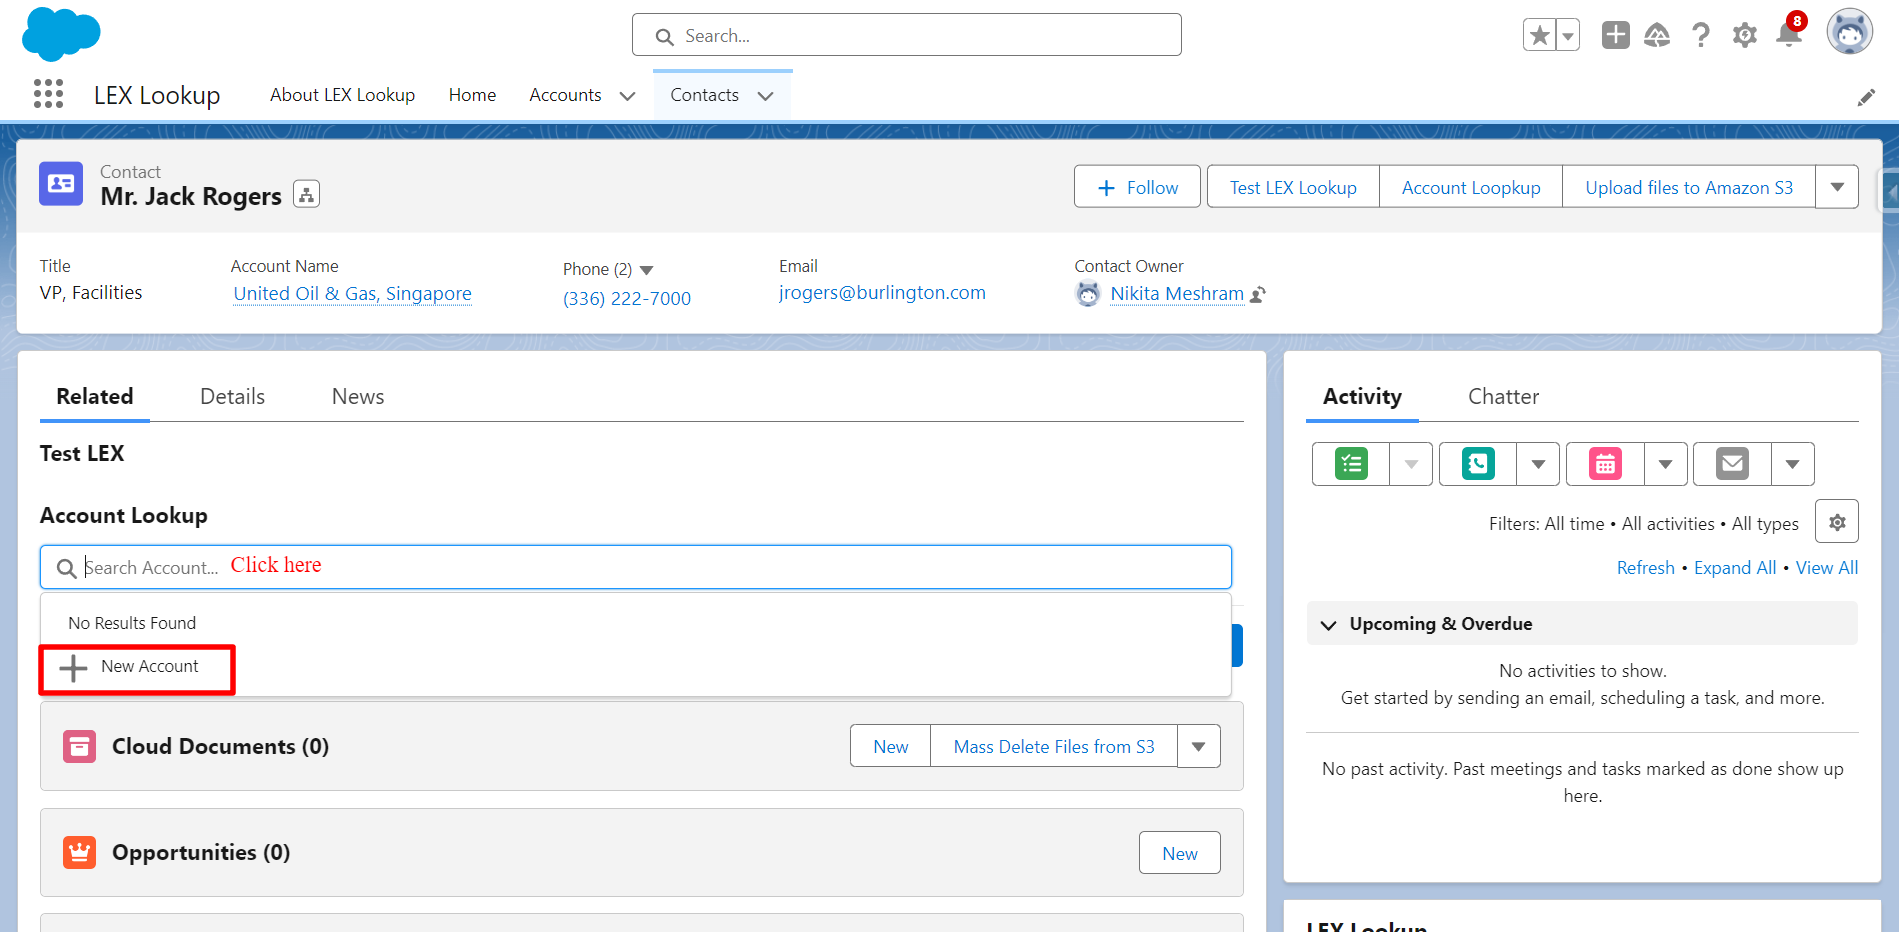The height and width of the screenshot is (932, 1899).
Task: Click the Test LEX Lookup button
Action: [x=1293, y=187]
